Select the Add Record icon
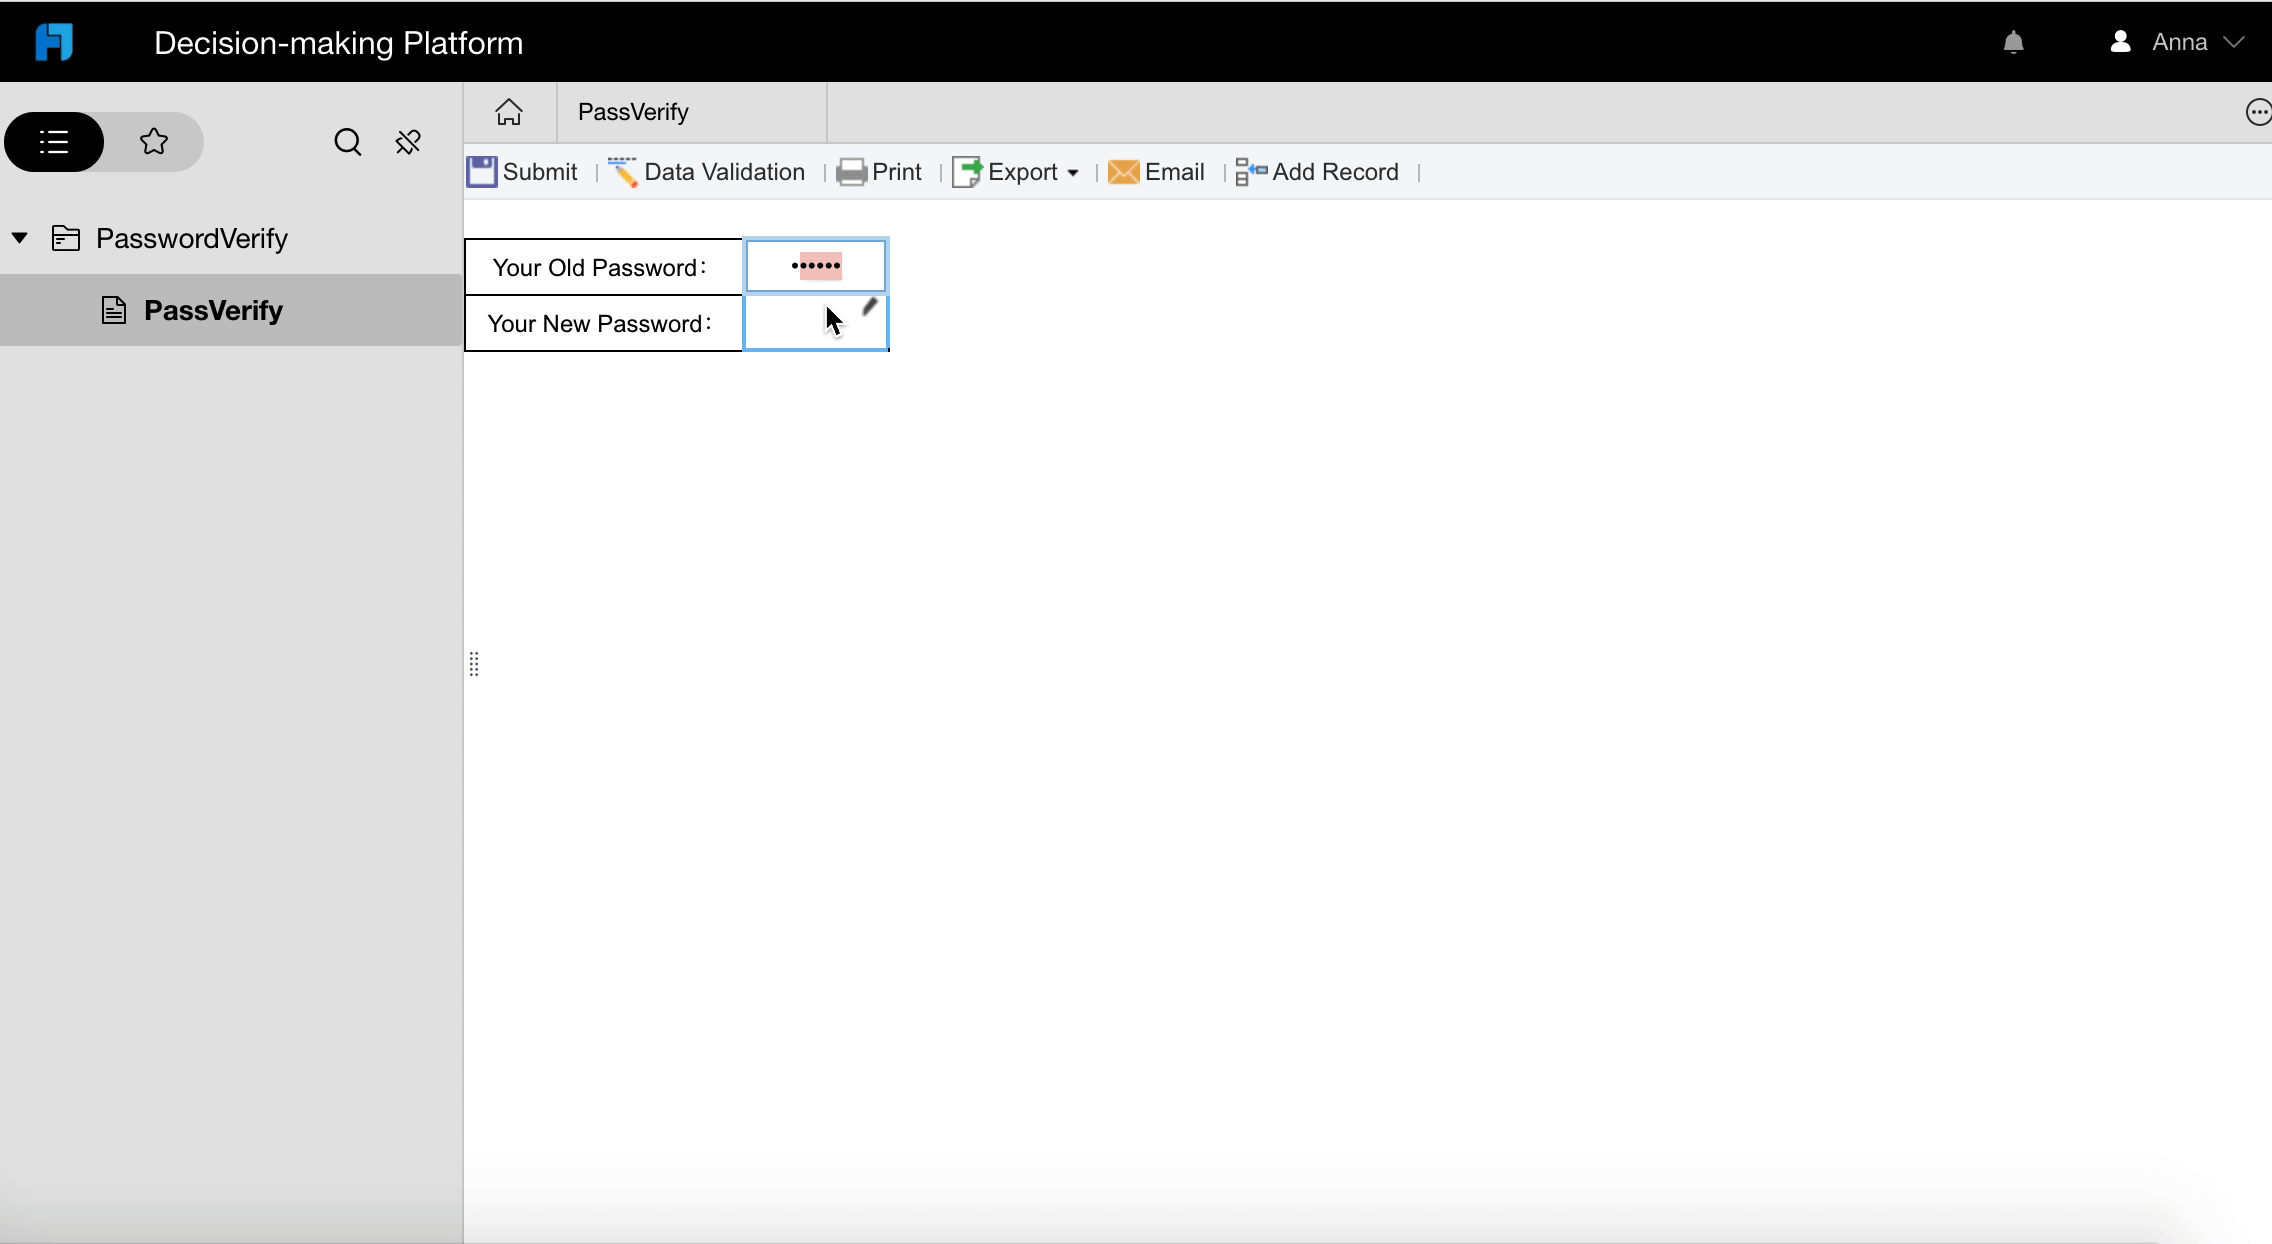The image size is (2272, 1244). pos(1249,171)
